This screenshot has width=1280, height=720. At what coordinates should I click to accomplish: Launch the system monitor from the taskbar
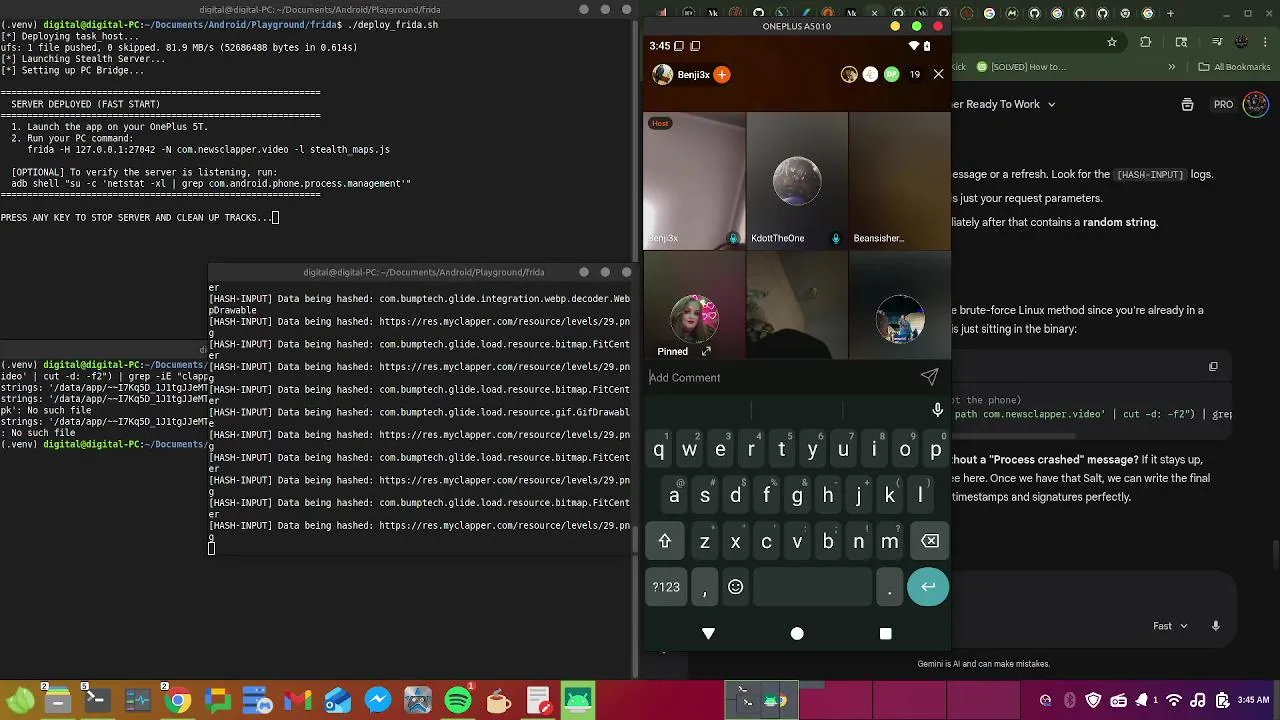[x=137, y=701]
